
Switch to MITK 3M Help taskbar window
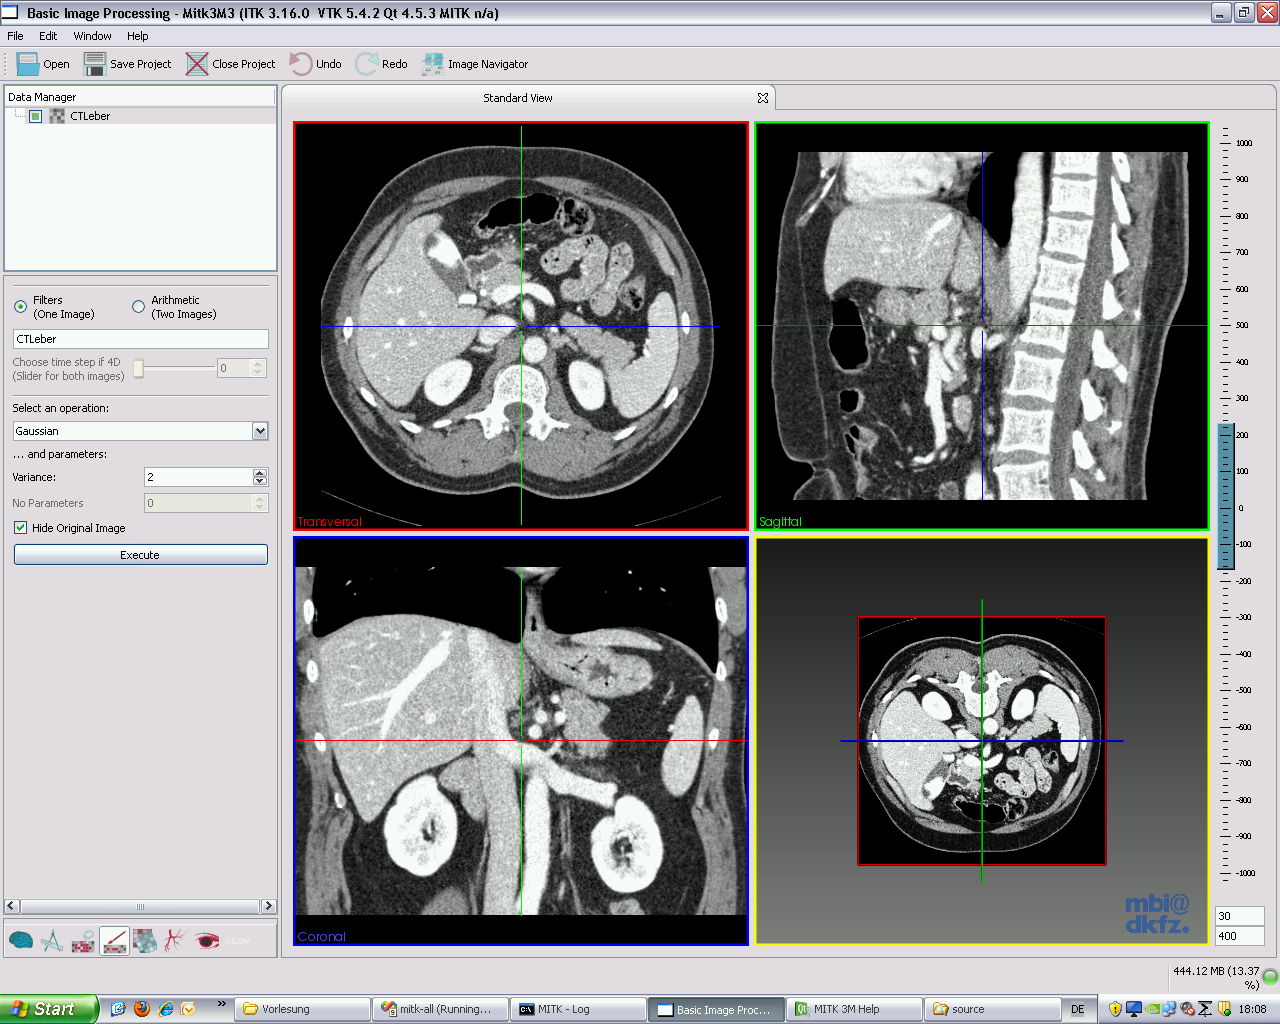pyautogui.click(x=855, y=1009)
